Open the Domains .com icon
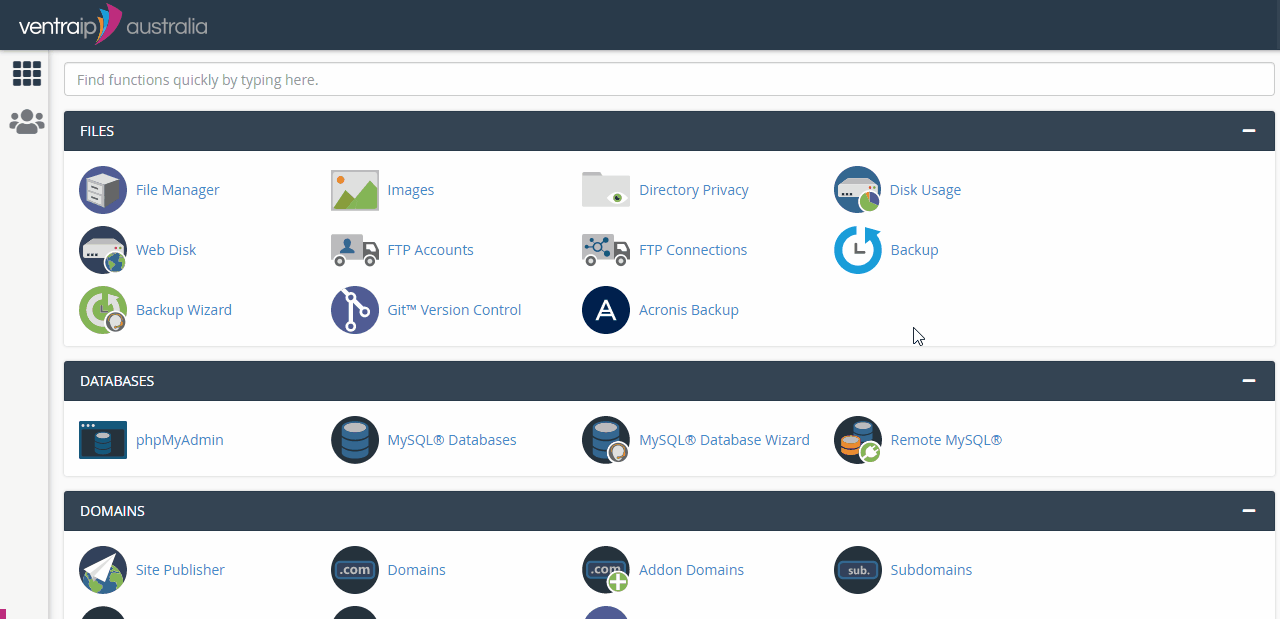 [355, 570]
